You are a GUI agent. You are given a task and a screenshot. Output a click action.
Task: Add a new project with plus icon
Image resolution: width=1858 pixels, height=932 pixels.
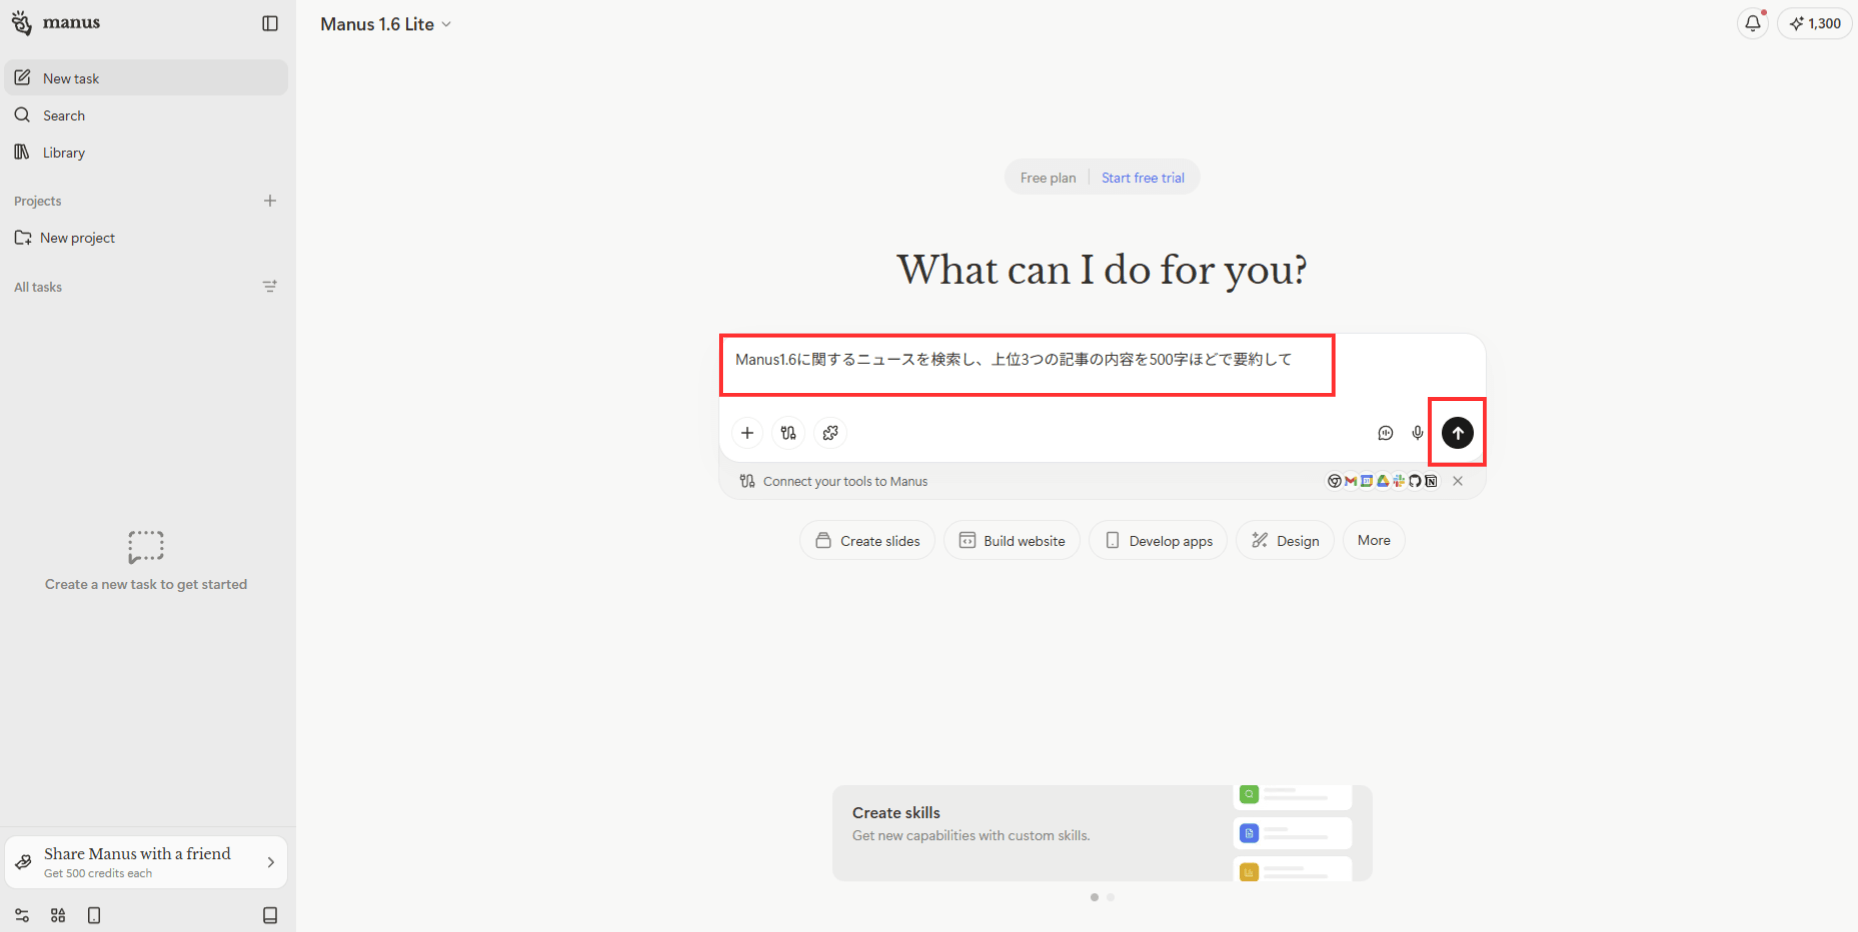(270, 201)
